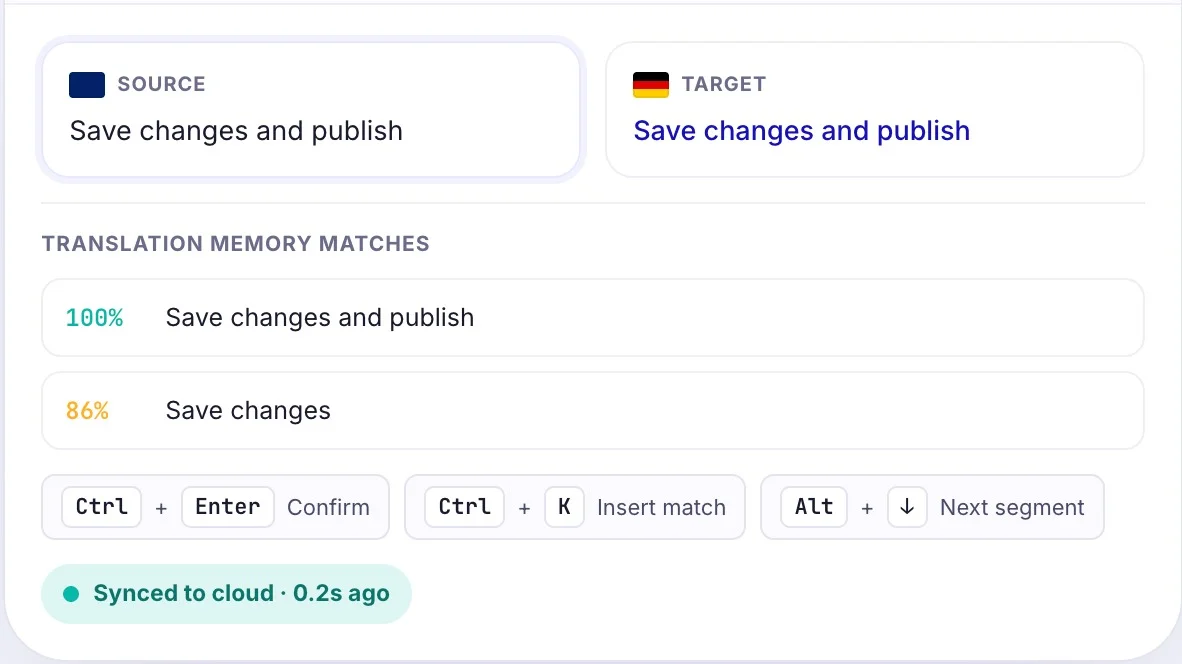Image resolution: width=1182 pixels, height=664 pixels.
Task: Click the source language flag icon
Action: (87, 84)
